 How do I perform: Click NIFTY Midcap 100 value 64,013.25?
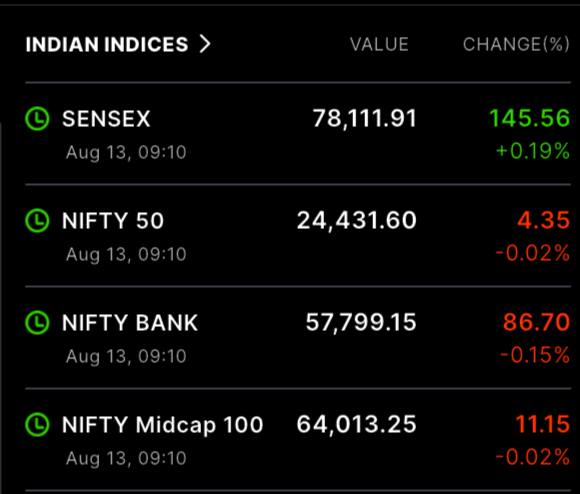point(357,424)
